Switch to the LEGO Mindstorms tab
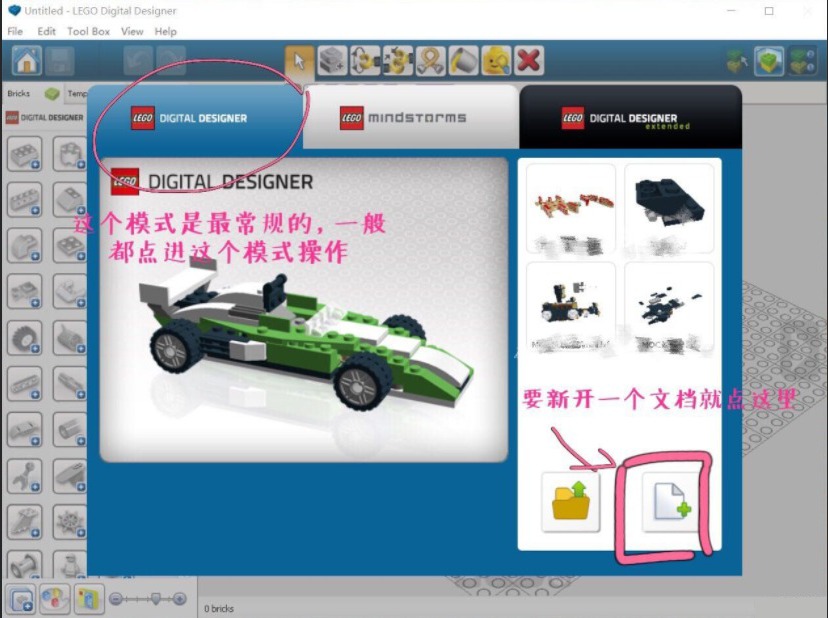This screenshot has width=828, height=618. tap(412, 118)
